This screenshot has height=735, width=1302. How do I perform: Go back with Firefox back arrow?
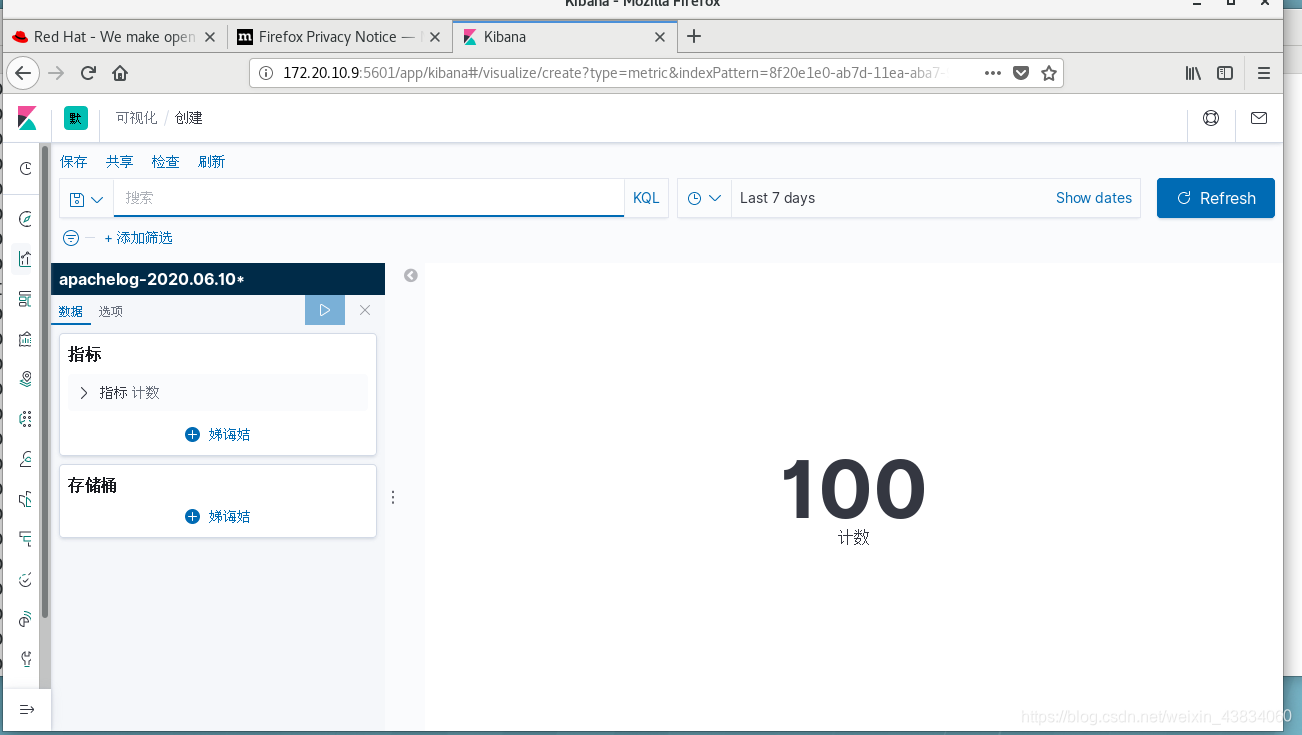pyautogui.click(x=24, y=73)
